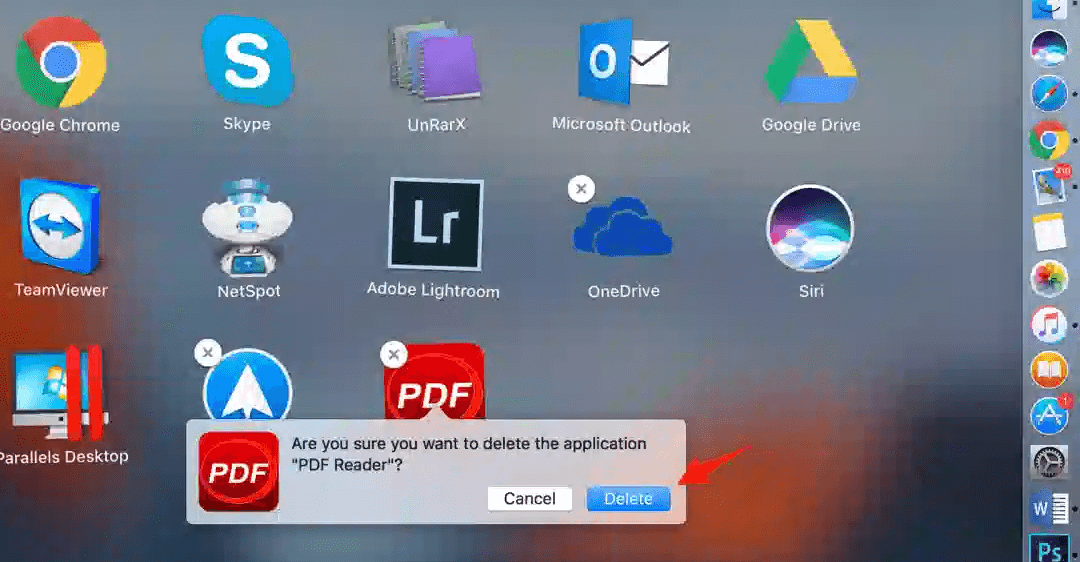Image resolution: width=1080 pixels, height=562 pixels.
Task: Open Siri from the Dock
Action: tap(1049, 48)
